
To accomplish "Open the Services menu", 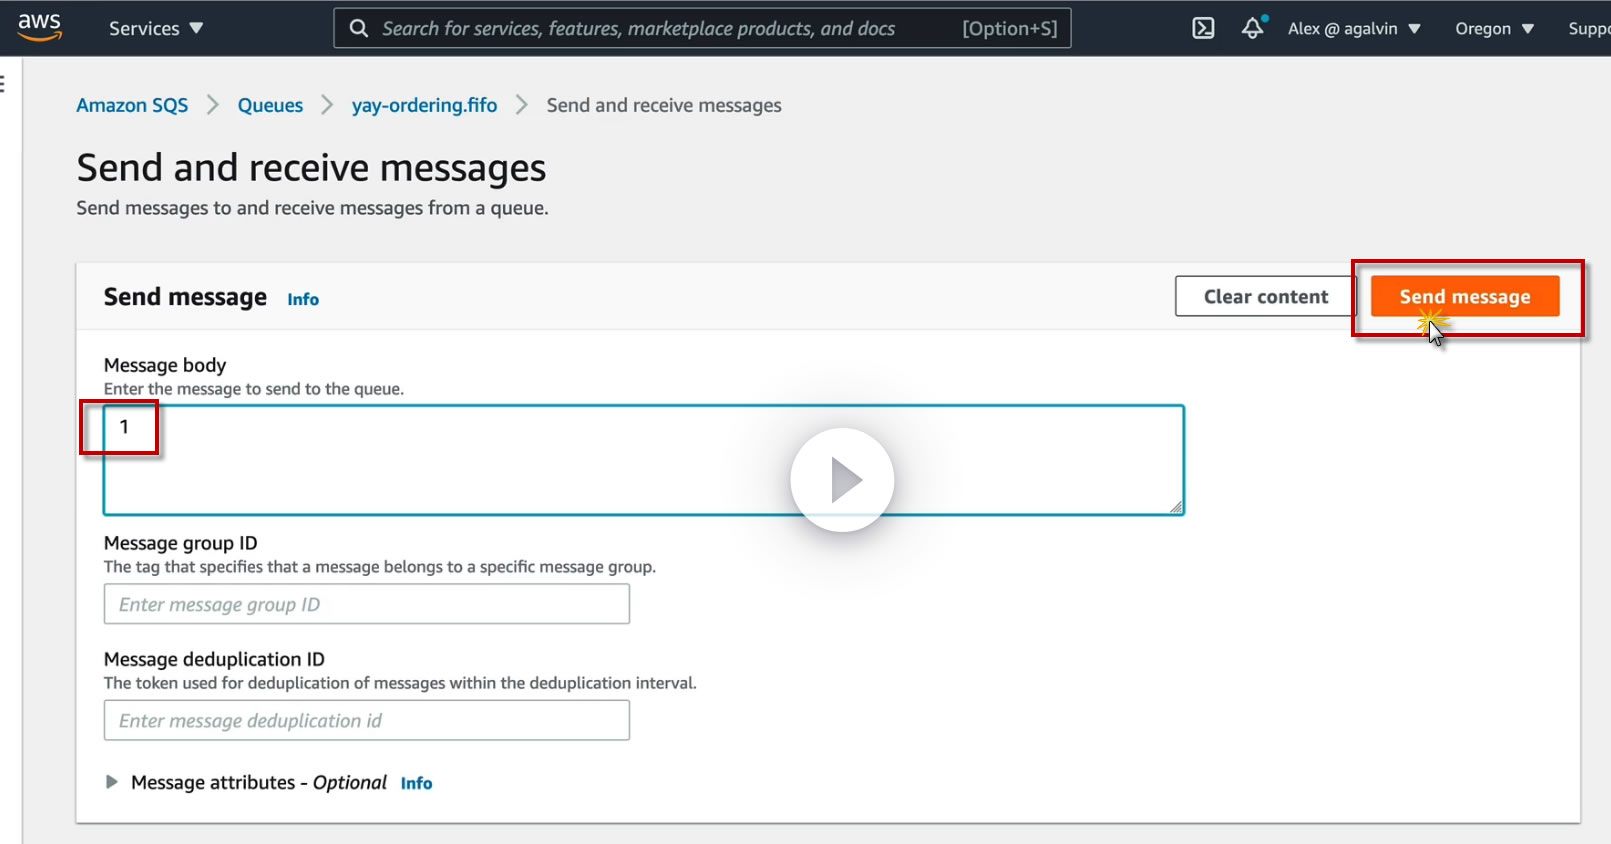I will 156,28.
